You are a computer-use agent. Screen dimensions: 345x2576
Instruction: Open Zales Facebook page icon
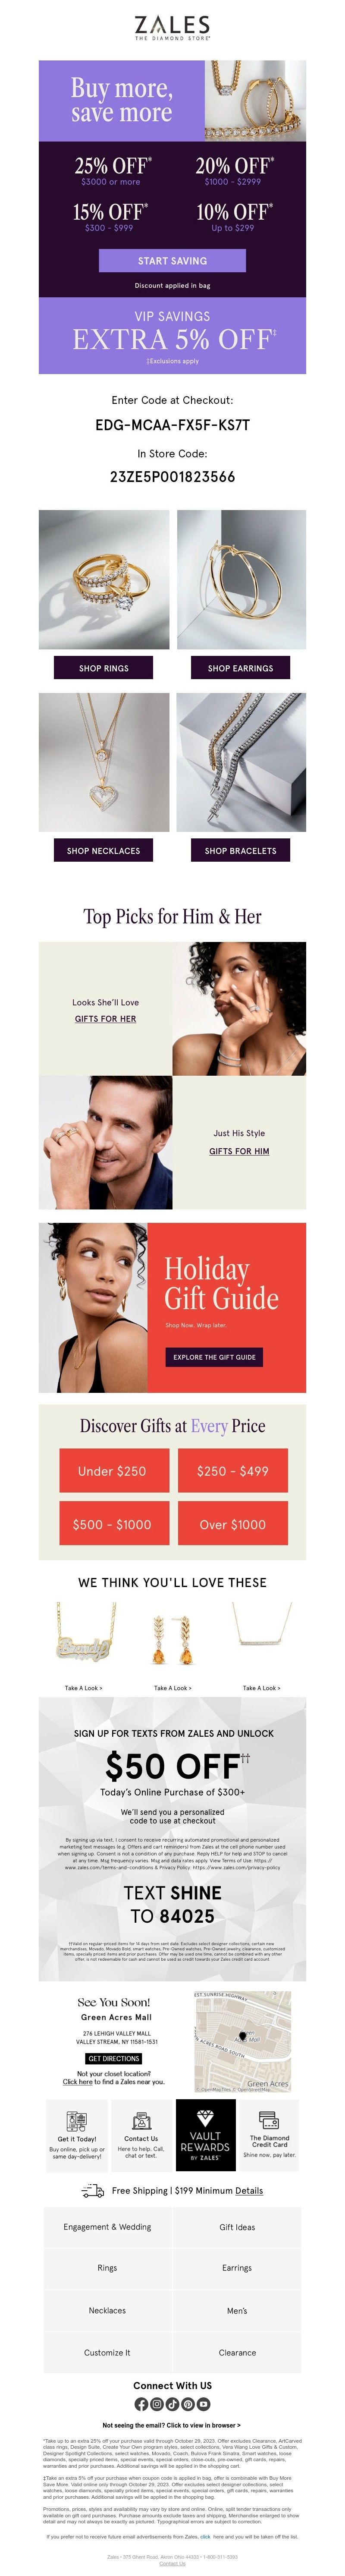coord(141,2404)
